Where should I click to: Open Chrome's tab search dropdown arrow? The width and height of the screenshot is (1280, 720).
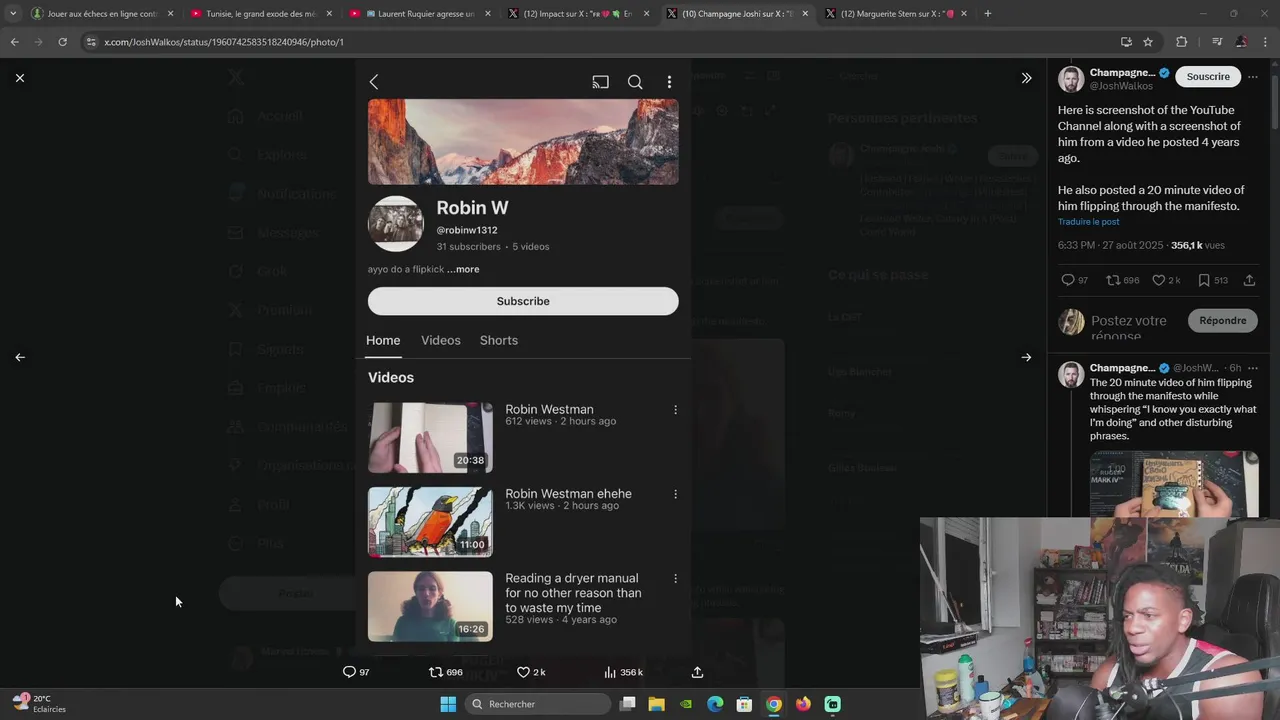tap(12, 14)
